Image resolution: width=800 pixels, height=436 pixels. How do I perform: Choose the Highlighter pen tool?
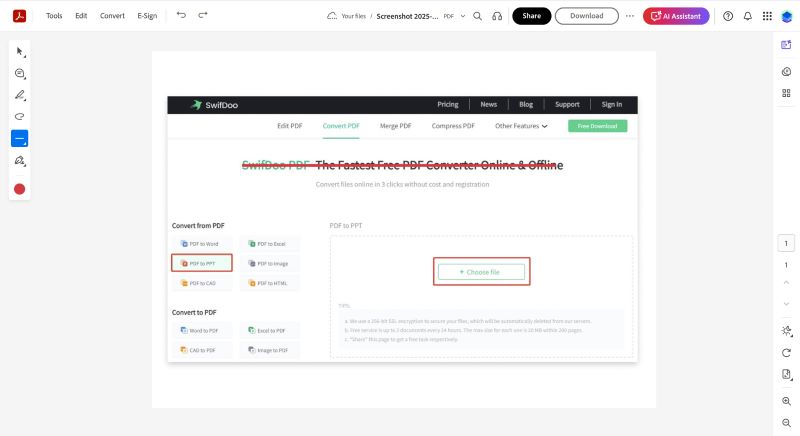click(x=20, y=95)
